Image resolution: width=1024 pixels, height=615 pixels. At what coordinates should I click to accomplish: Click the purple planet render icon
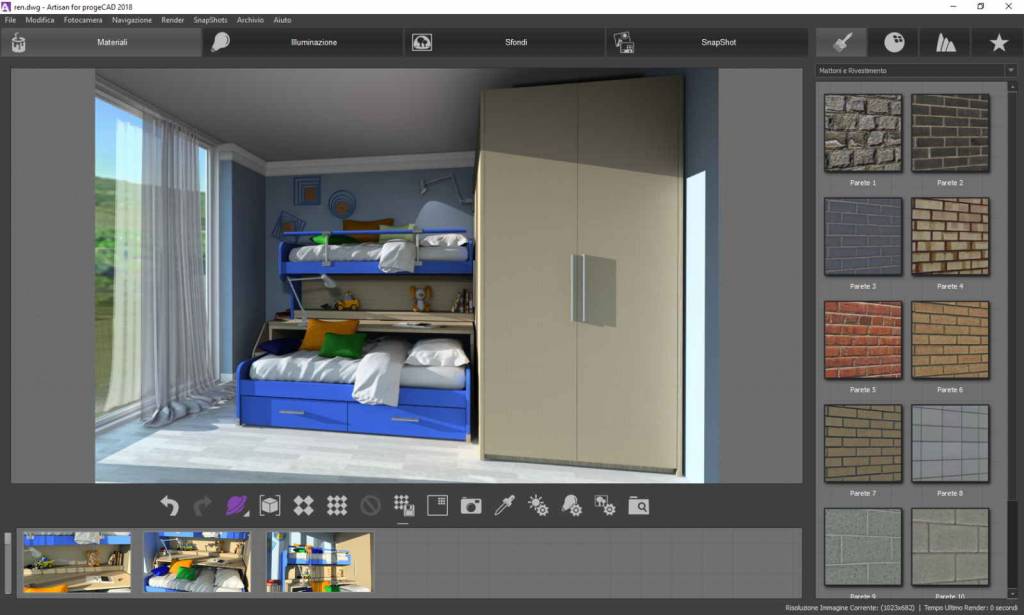click(236, 506)
